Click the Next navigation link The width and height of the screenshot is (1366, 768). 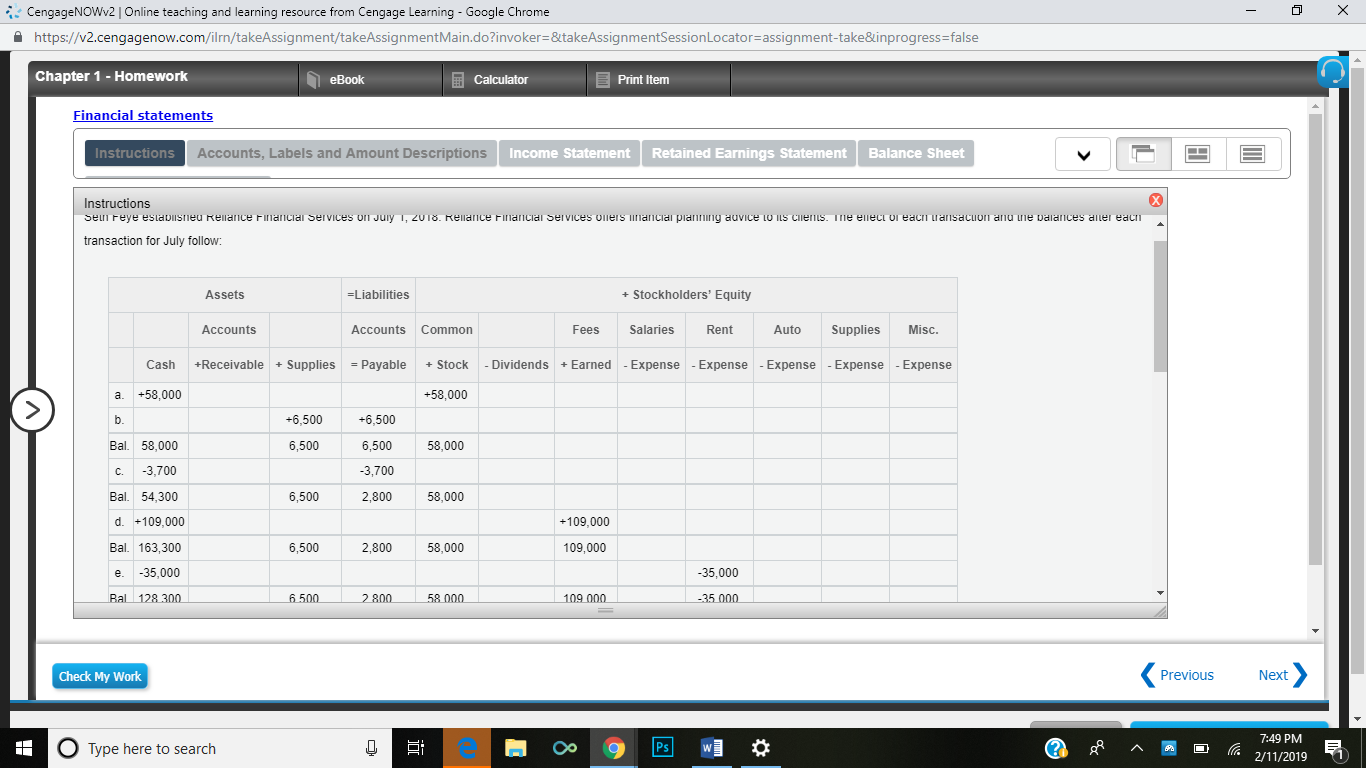pos(1275,675)
